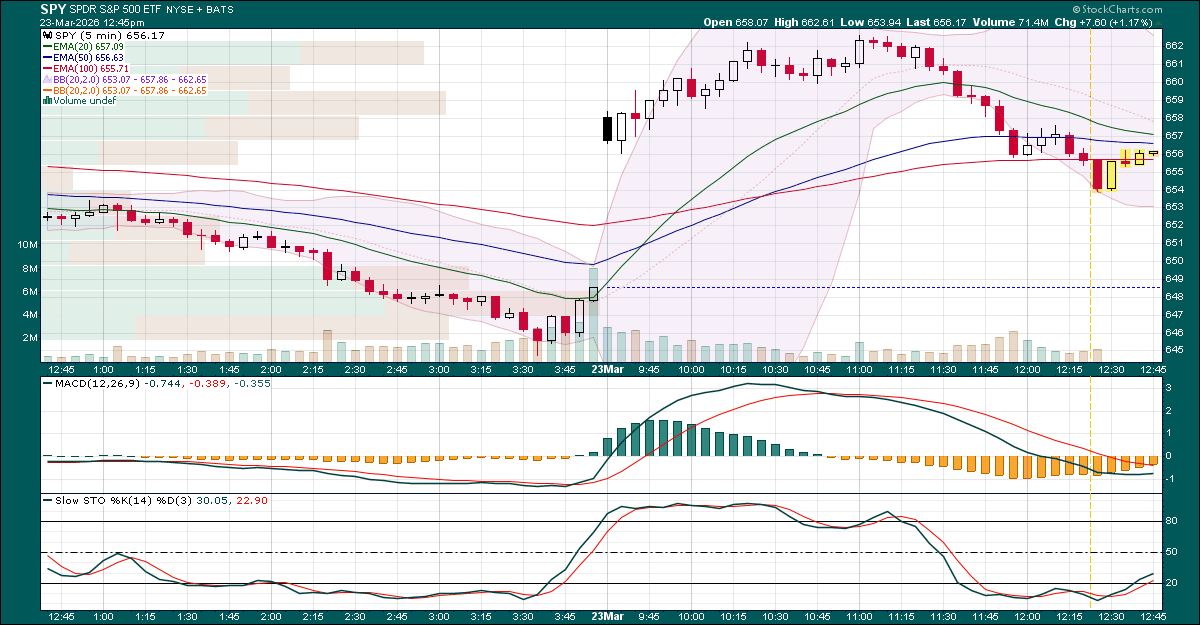
Task: Click the -1 MACD axis label
Action: coord(1172,478)
